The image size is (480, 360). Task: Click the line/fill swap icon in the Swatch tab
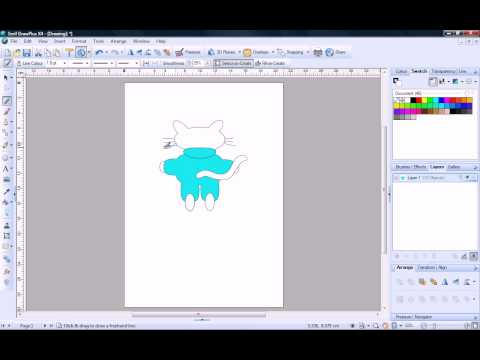[x=396, y=81]
